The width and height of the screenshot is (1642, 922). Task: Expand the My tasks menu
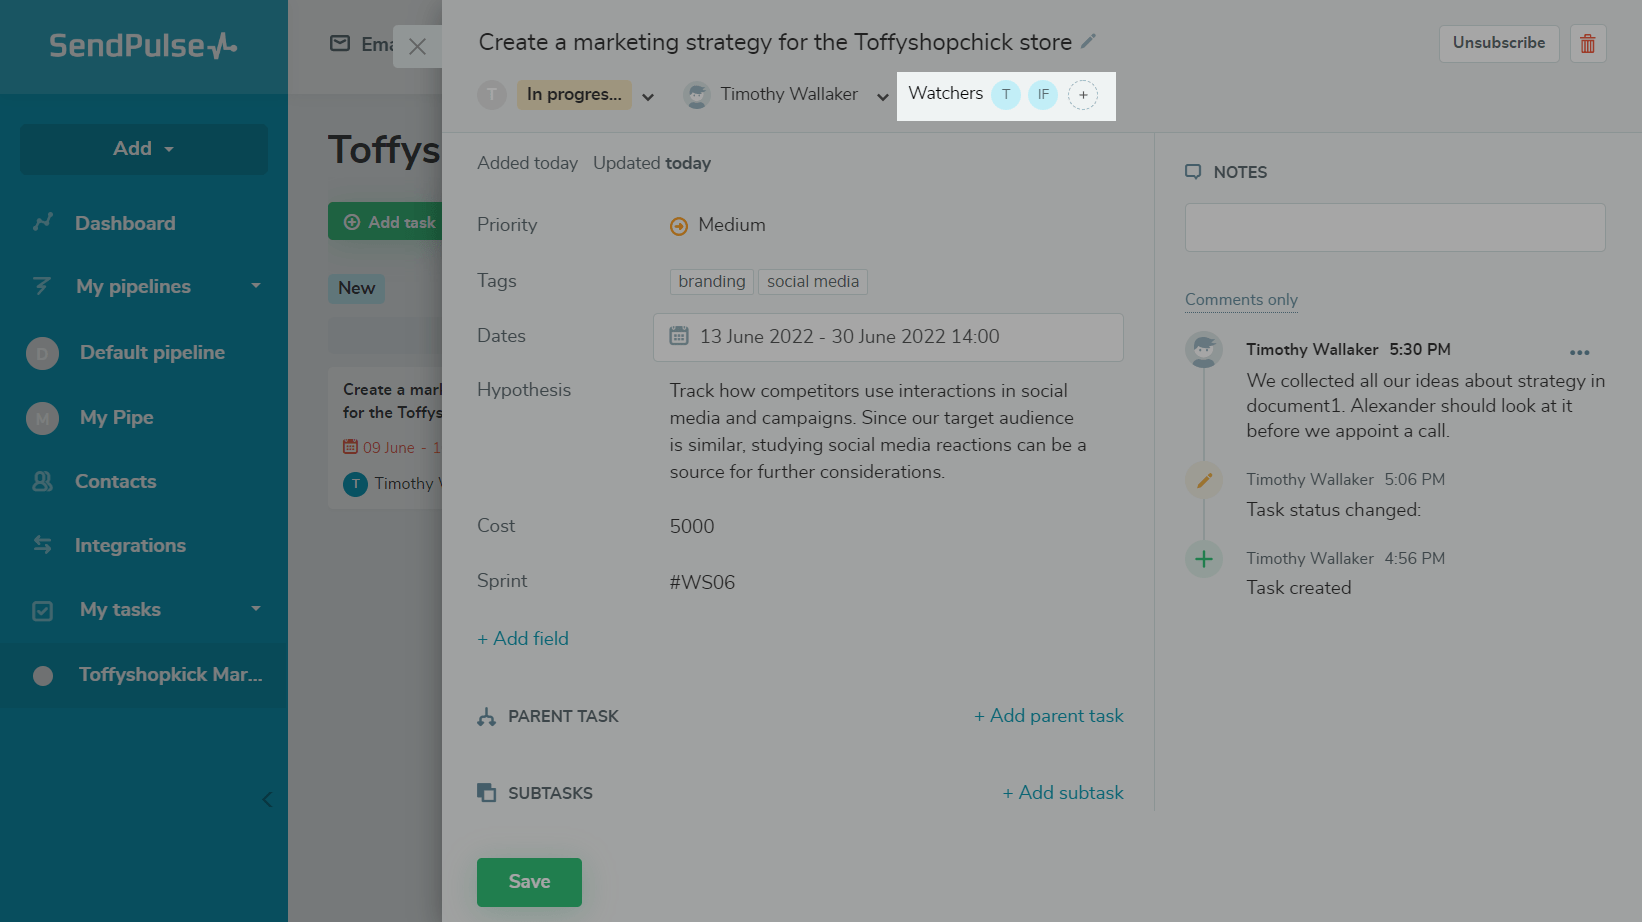[x=255, y=609]
